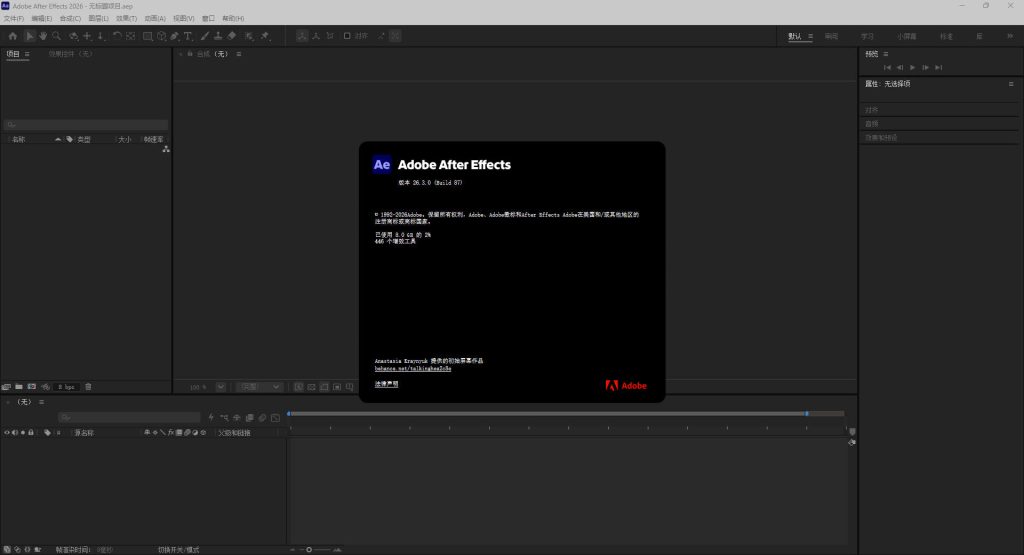Select the Eraser tool
The height and width of the screenshot is (555, 1024).
tap(232, 36)
